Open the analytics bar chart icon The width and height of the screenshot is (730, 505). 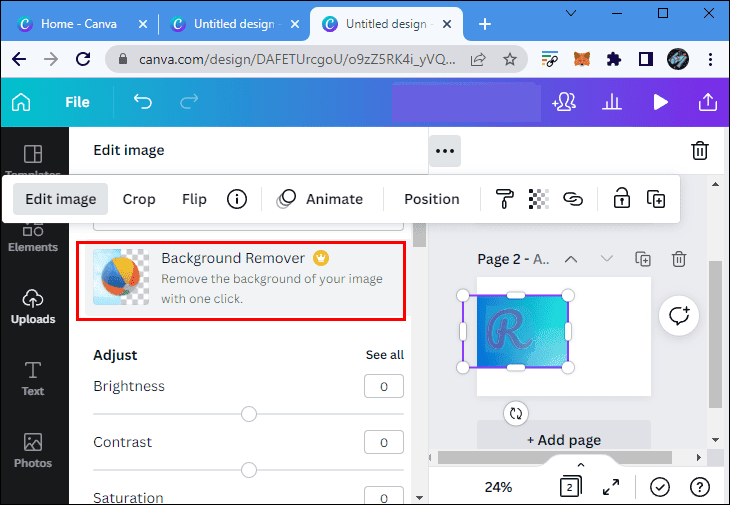pyautogui.click(x=612, y=102)
